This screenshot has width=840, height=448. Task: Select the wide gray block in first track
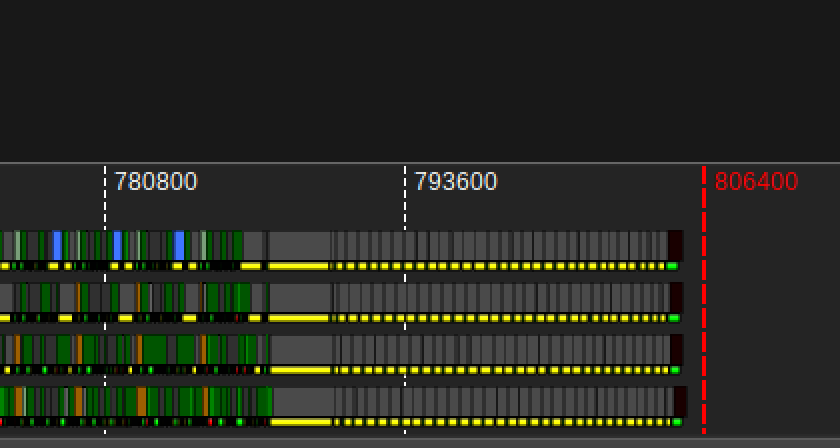click(x=299, y=246)
